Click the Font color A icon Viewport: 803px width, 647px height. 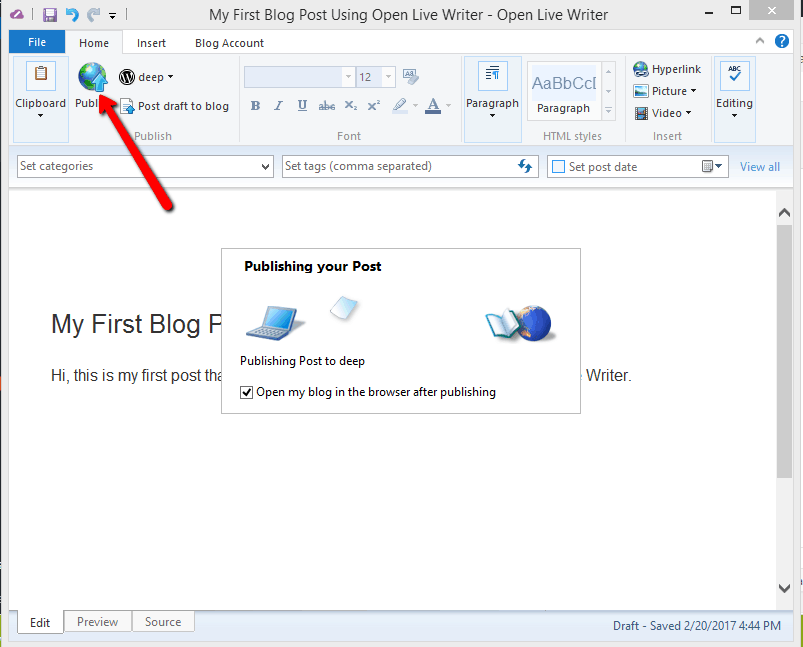pos(433,106)
